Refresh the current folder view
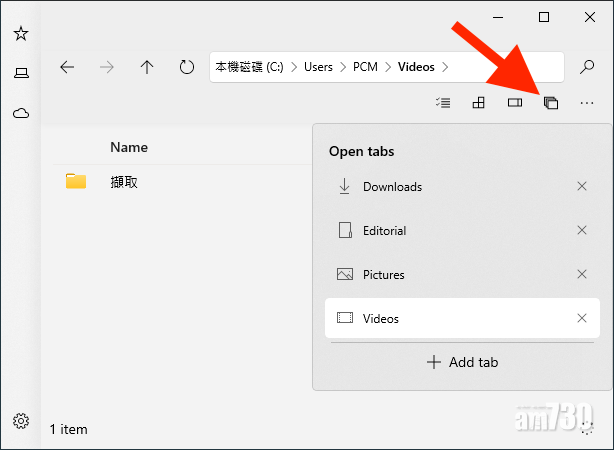Viewport: 614px width, 450px height. point(186,67)
